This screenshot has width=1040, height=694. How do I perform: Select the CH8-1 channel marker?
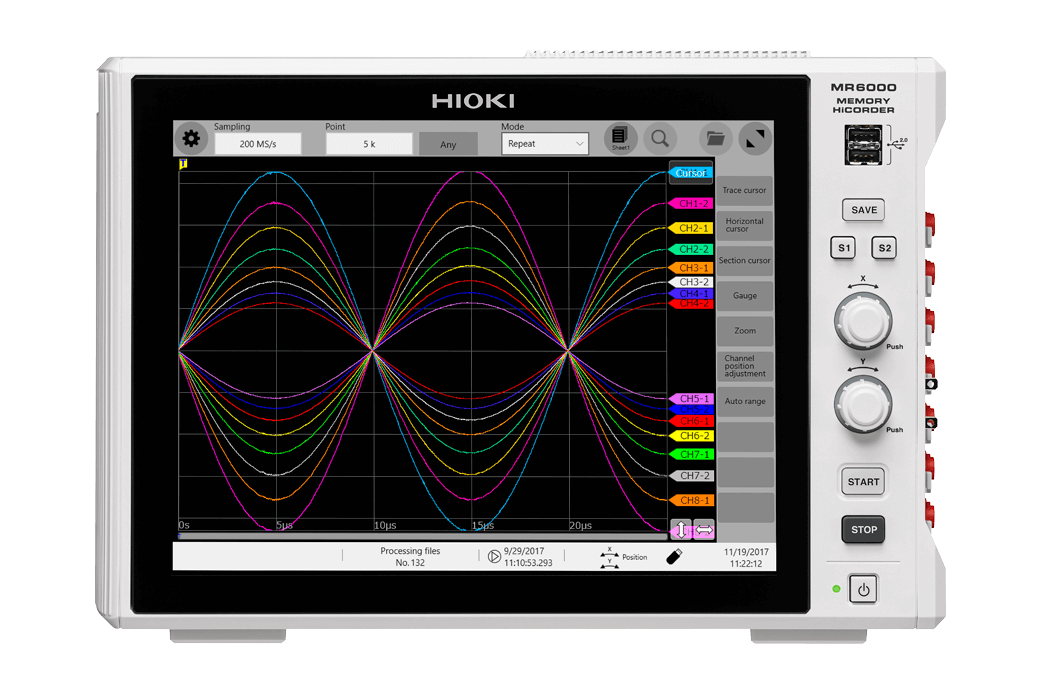[x=691, y=500]
